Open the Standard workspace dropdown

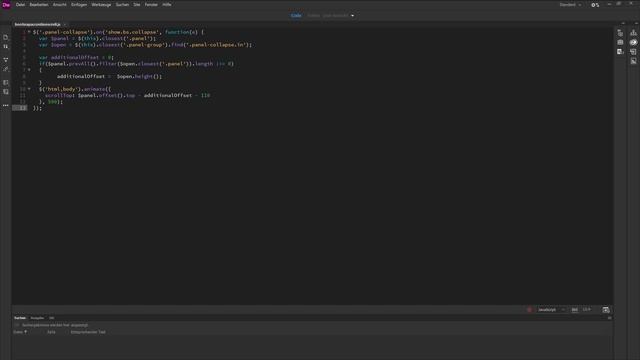pyautogui.click(x=570, y=5)
